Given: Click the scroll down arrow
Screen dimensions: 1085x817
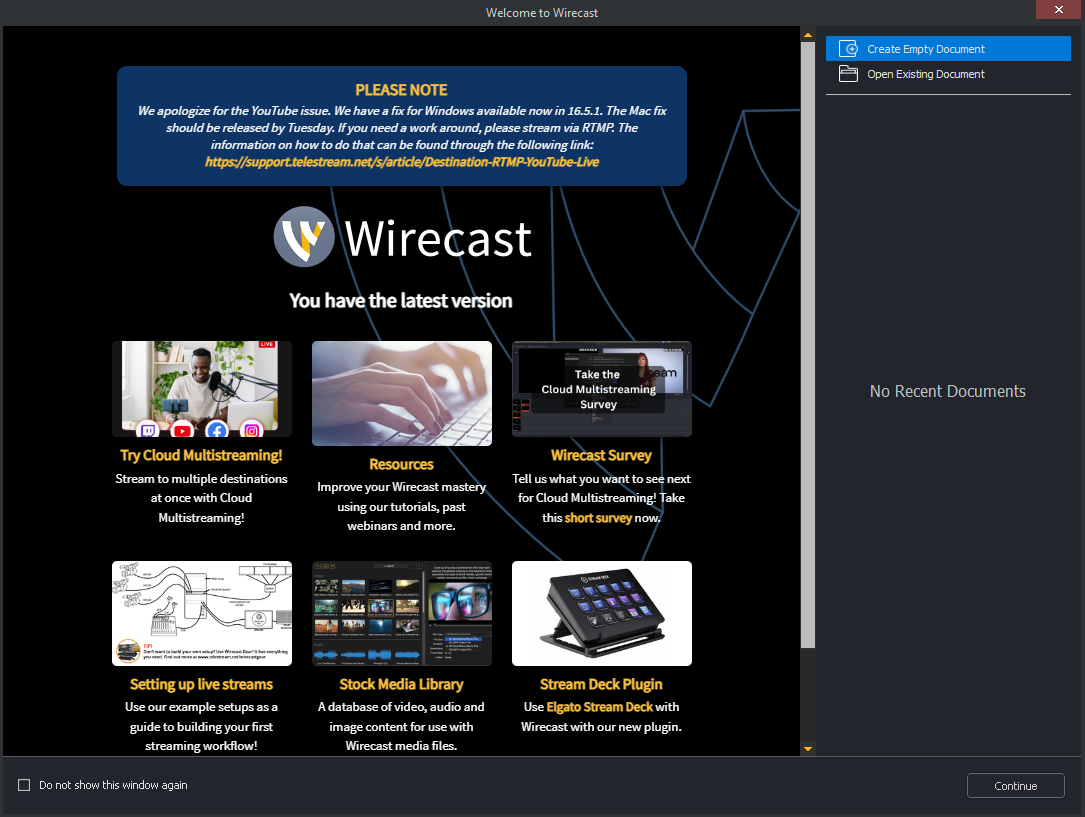Looking at the screenshot, I should 808,749.
